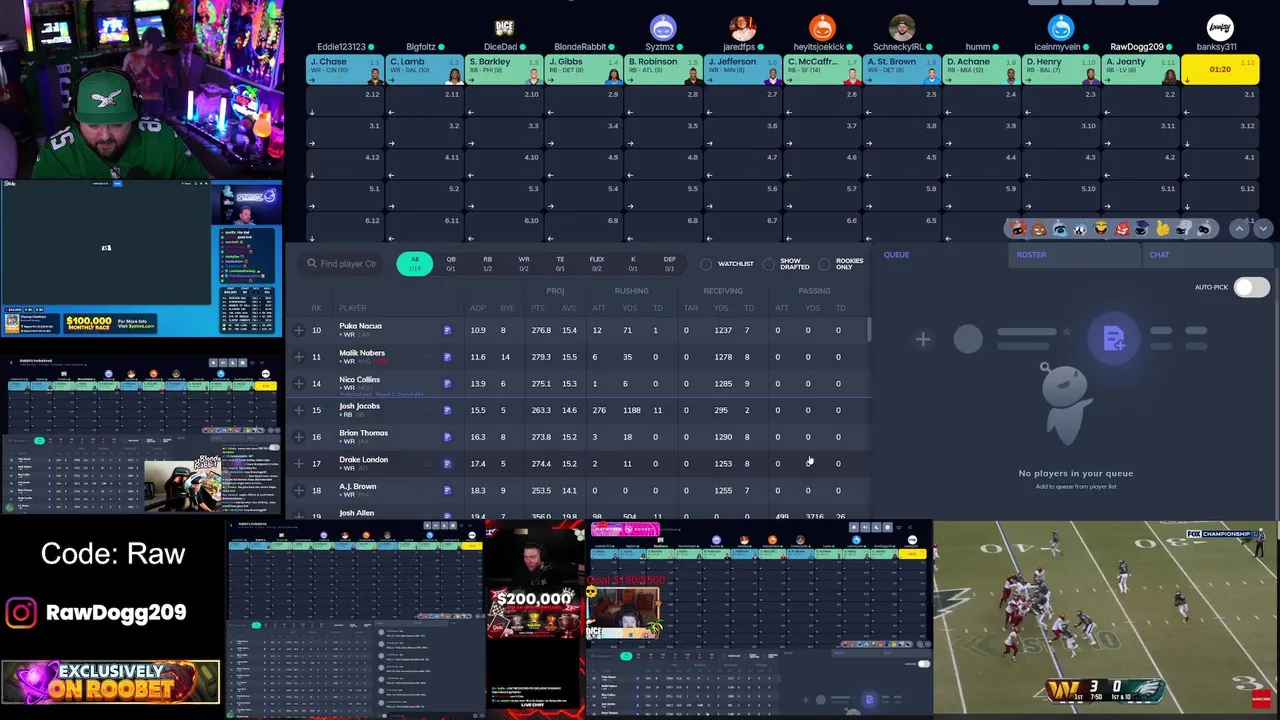Click the B. Robinson pick card
1280x720 pixels.
[x=663, y=69]
